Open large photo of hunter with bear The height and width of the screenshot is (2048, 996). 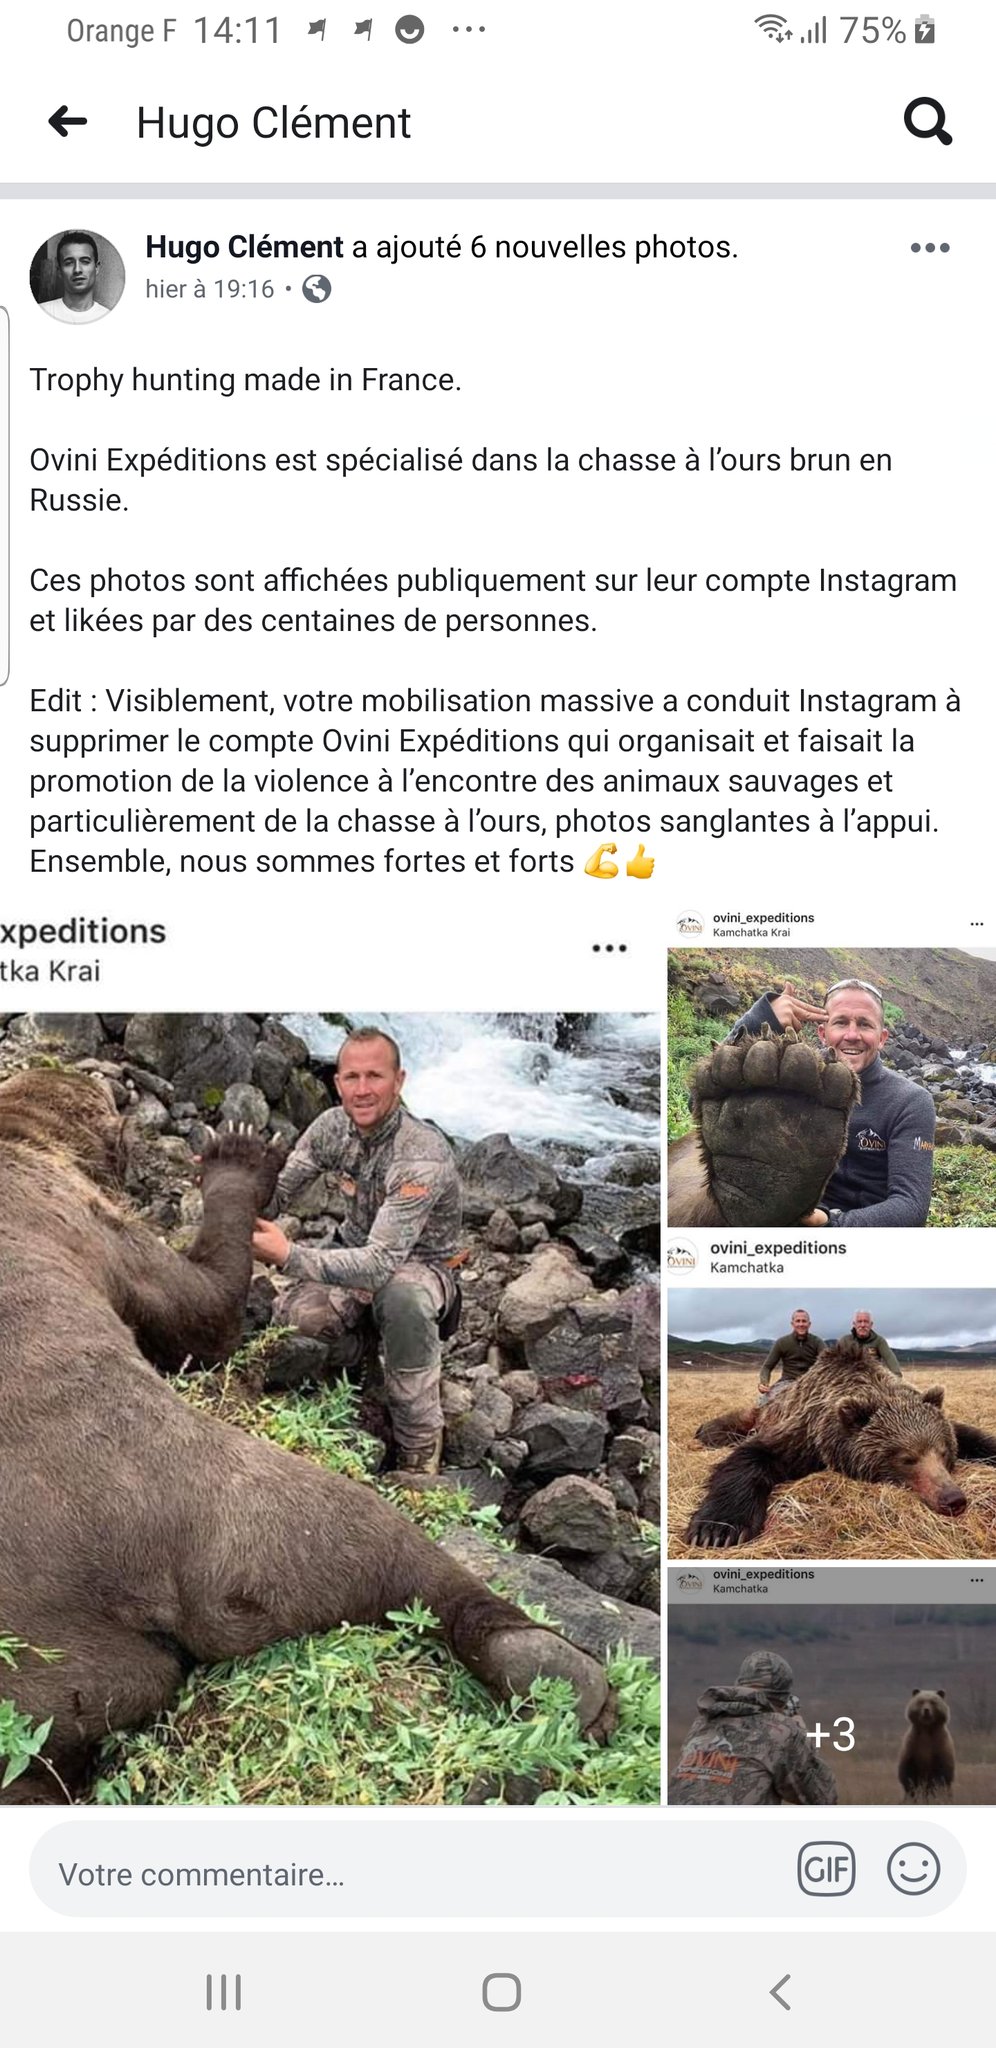330,1358
